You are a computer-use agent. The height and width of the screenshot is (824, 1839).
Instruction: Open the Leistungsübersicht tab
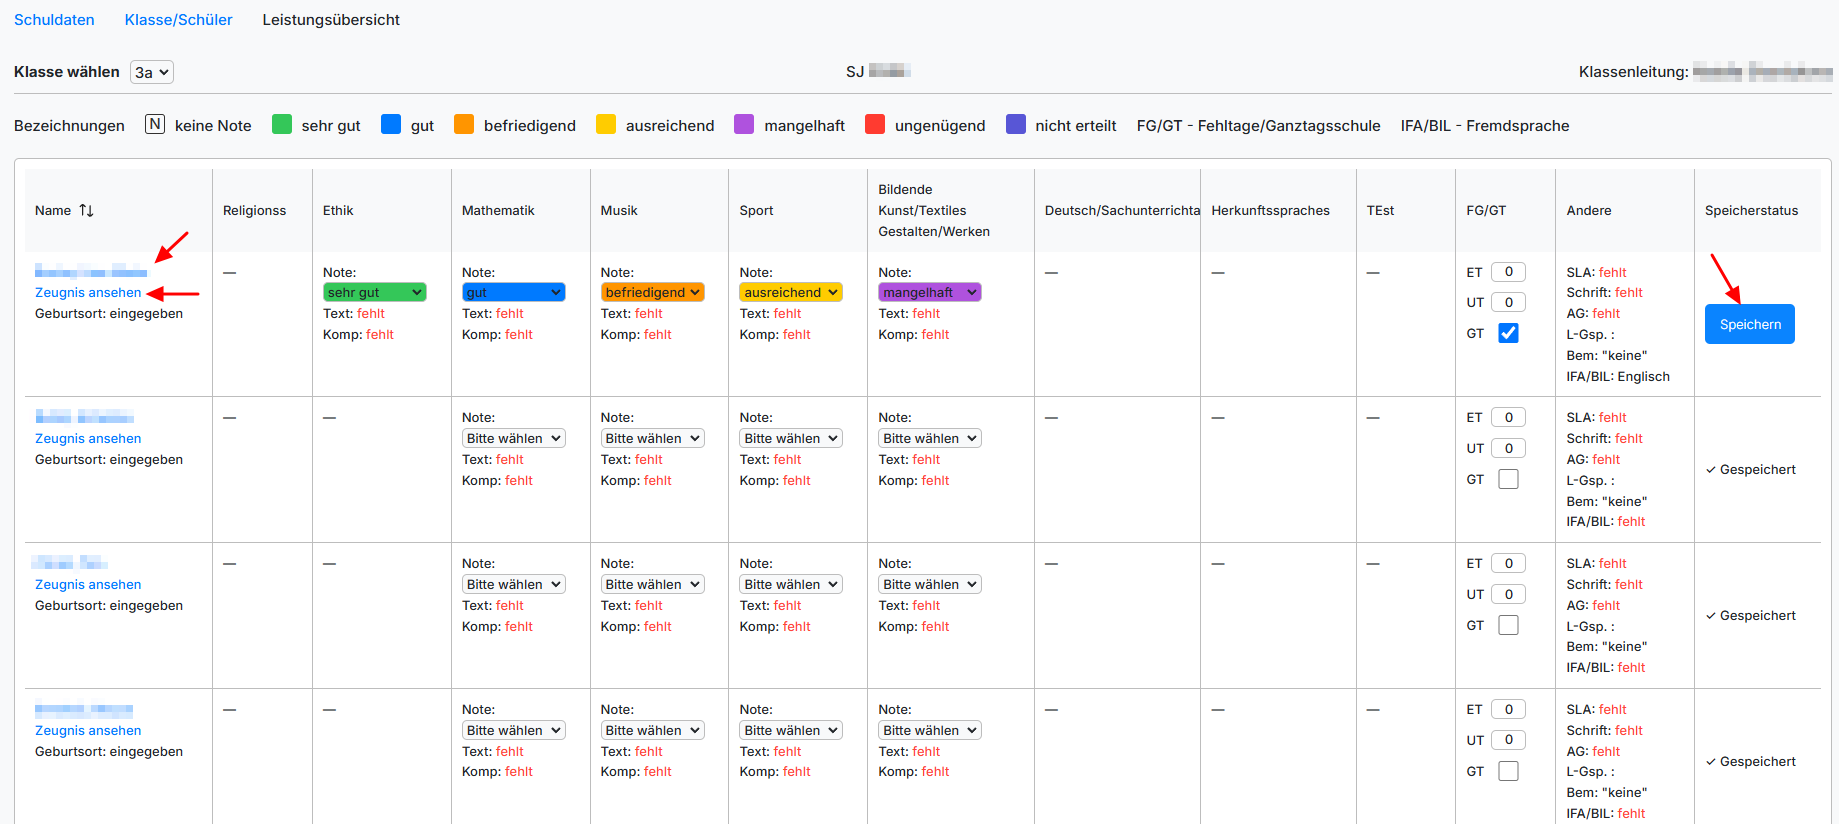click(x=331, y=20)
